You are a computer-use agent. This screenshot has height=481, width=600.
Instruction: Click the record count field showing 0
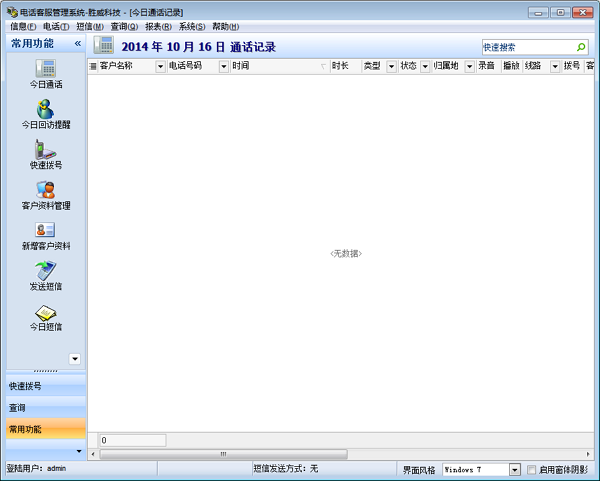(133, 440)
